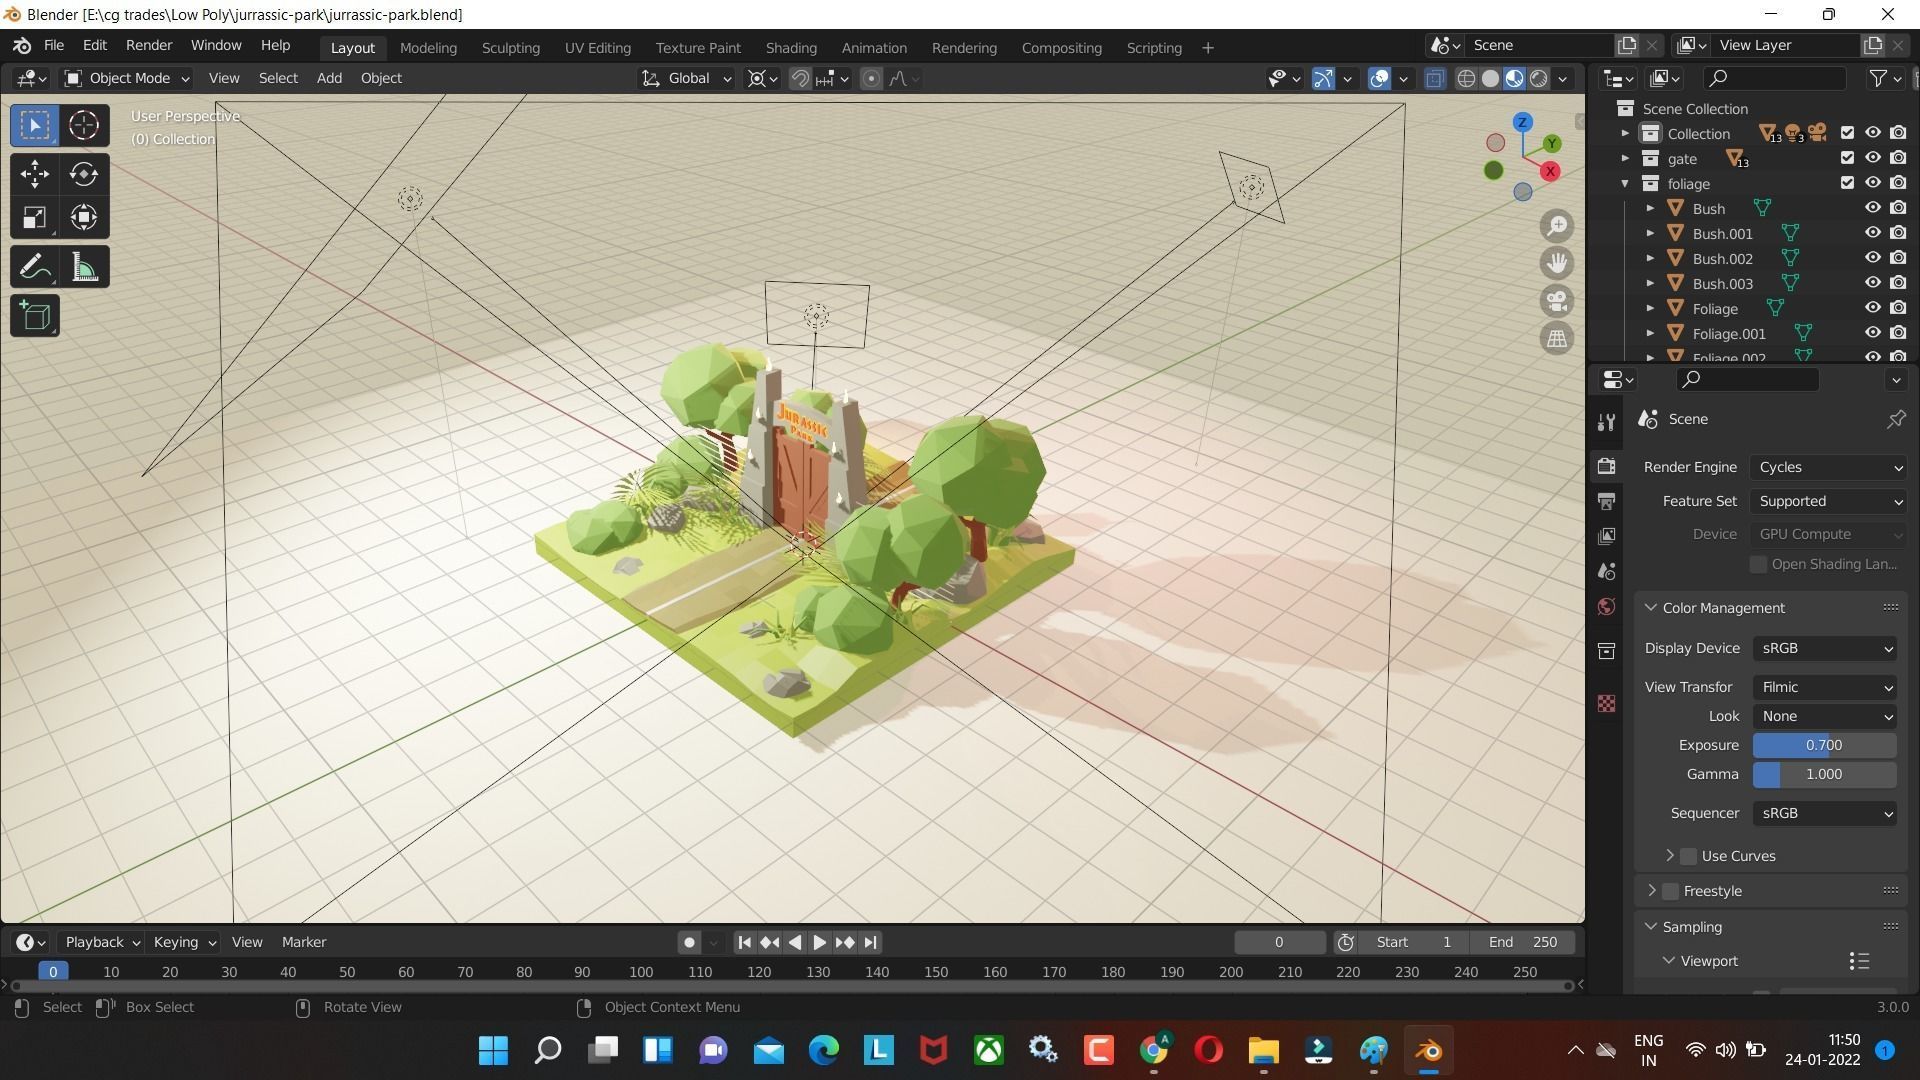1920x1080 pixels.
Task: Open the World properties tab
Action: (1607, 606)
